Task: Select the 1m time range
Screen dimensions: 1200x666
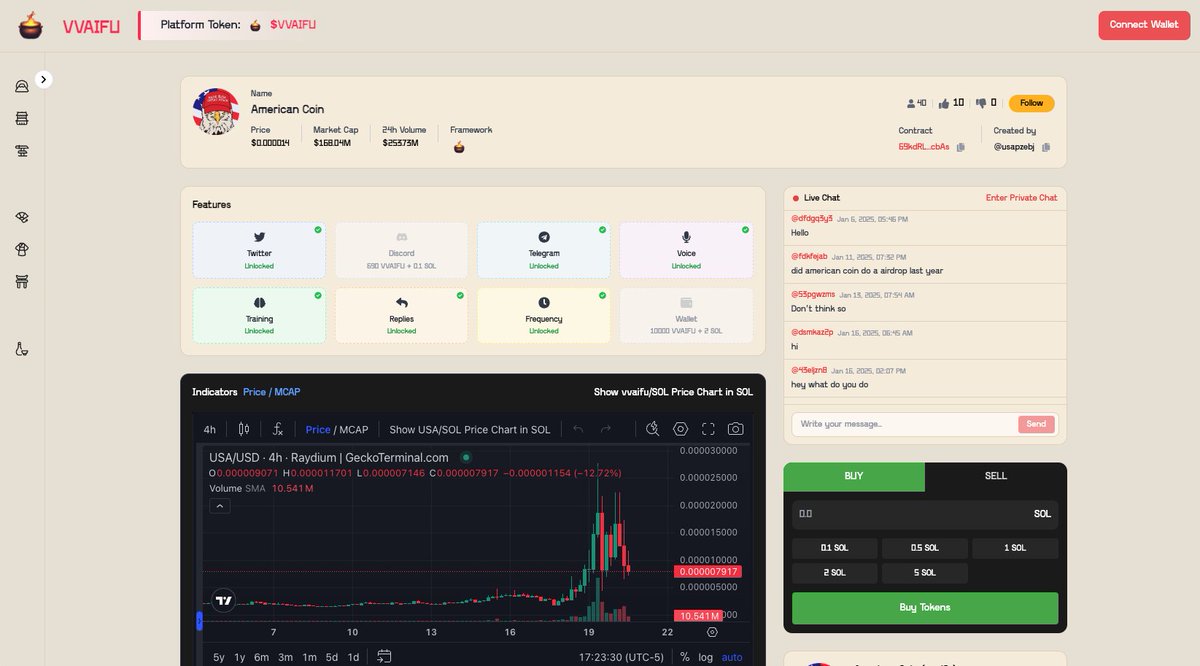Action: click(x=309, y=657)
